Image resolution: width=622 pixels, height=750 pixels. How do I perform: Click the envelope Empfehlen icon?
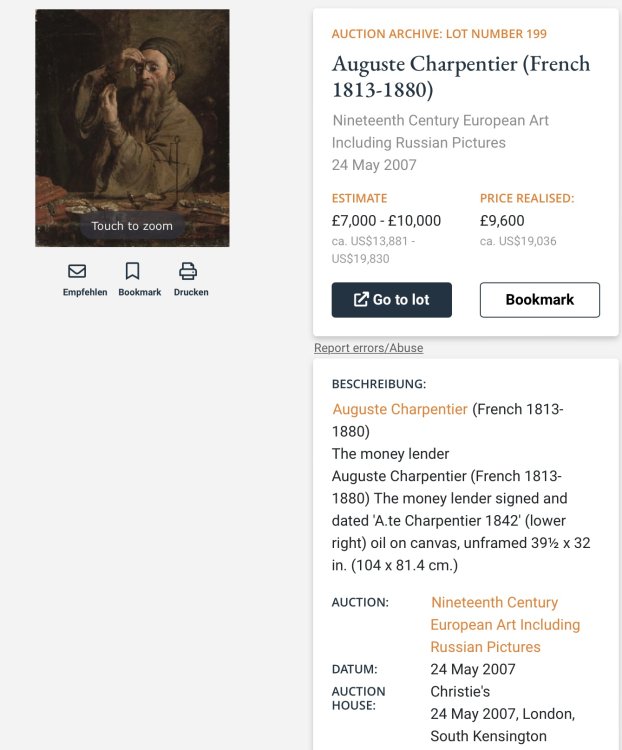[77, 271]
